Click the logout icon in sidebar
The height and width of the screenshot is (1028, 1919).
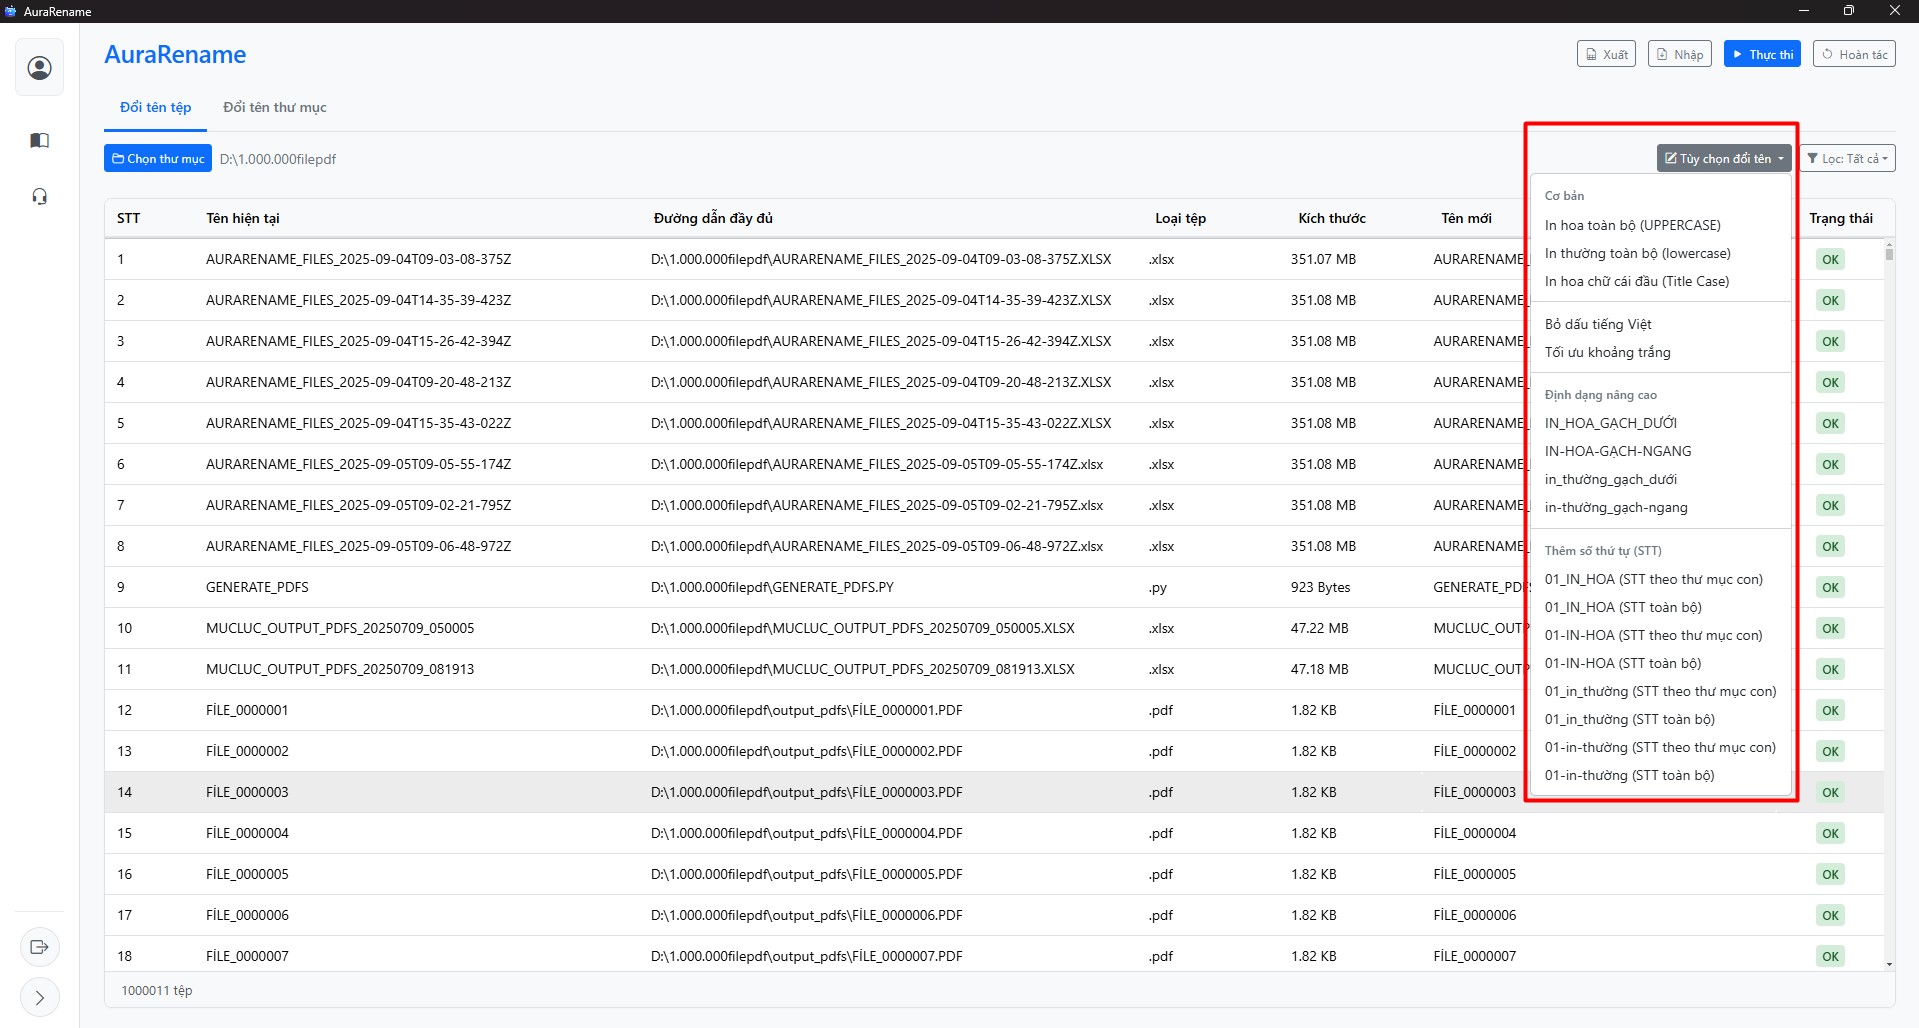coord(40,947)
